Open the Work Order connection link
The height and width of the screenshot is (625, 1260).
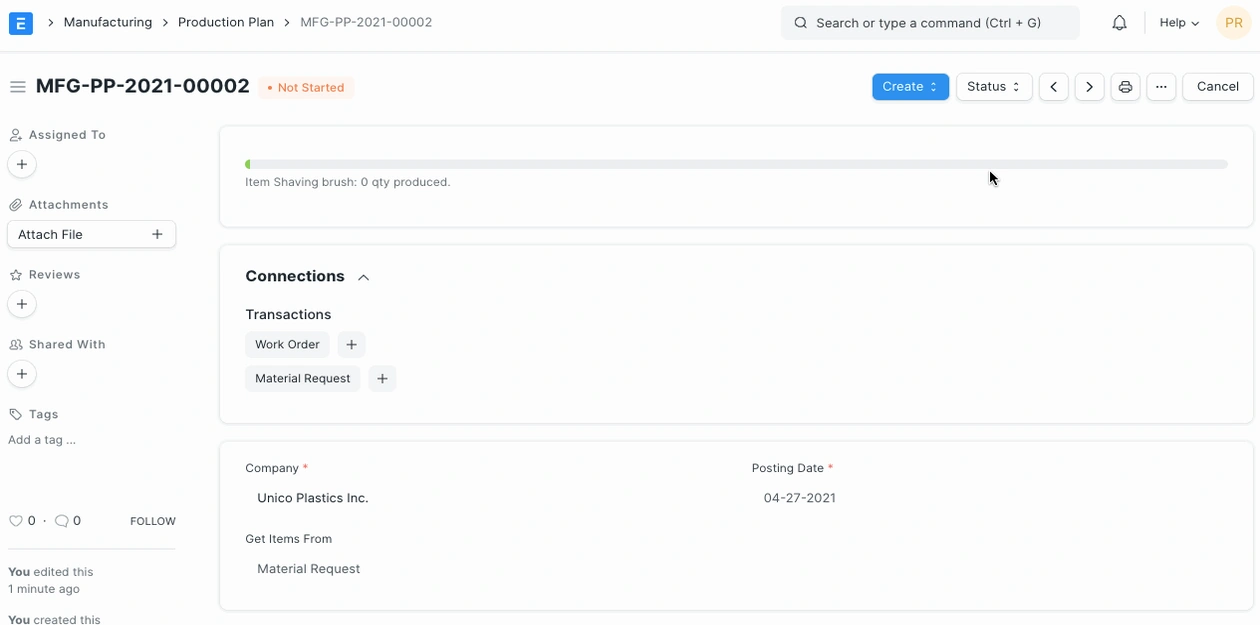tap(287, 345)
